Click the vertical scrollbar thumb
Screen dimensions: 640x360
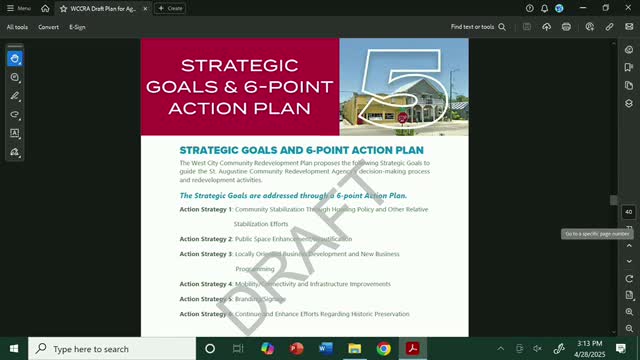613,200
